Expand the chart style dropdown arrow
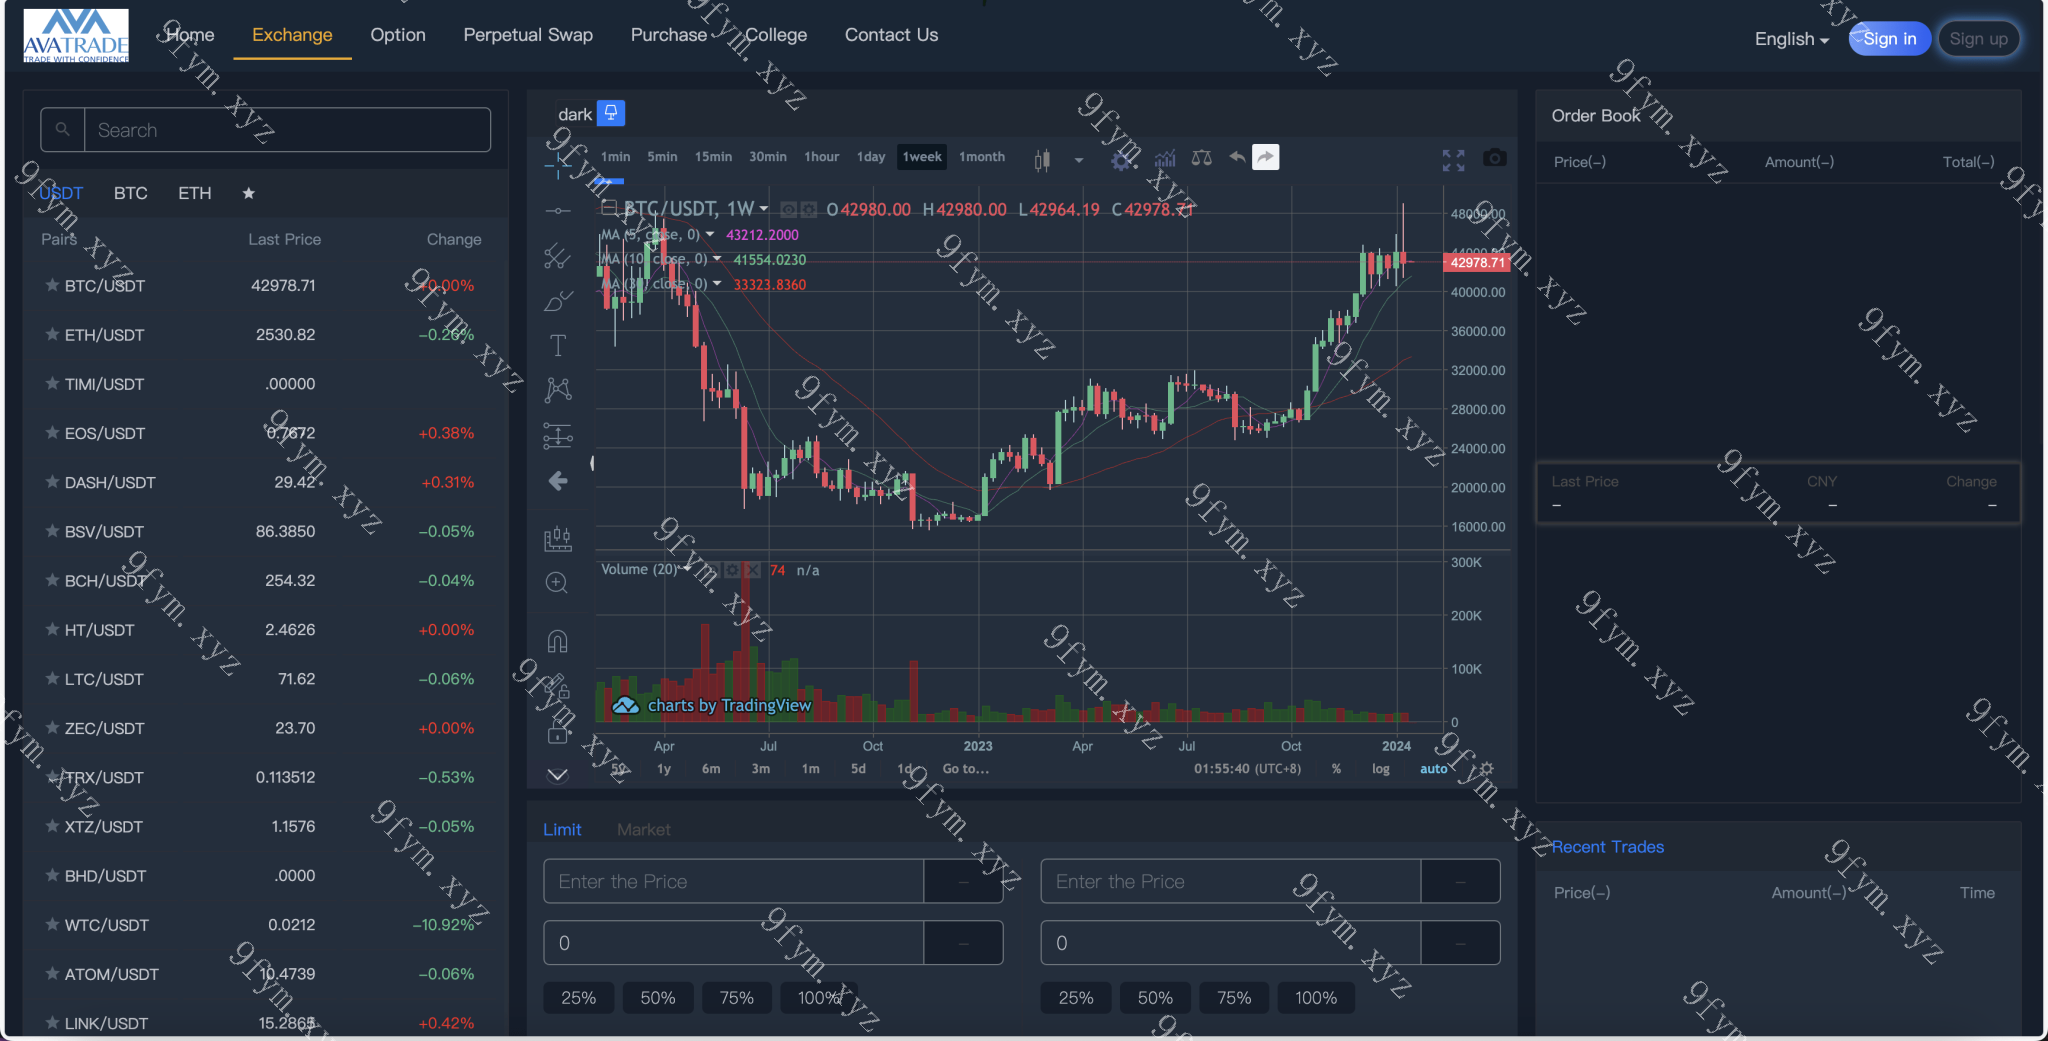Image resolution: width=2048 pixels, height=1041 pixels. 1079,160
